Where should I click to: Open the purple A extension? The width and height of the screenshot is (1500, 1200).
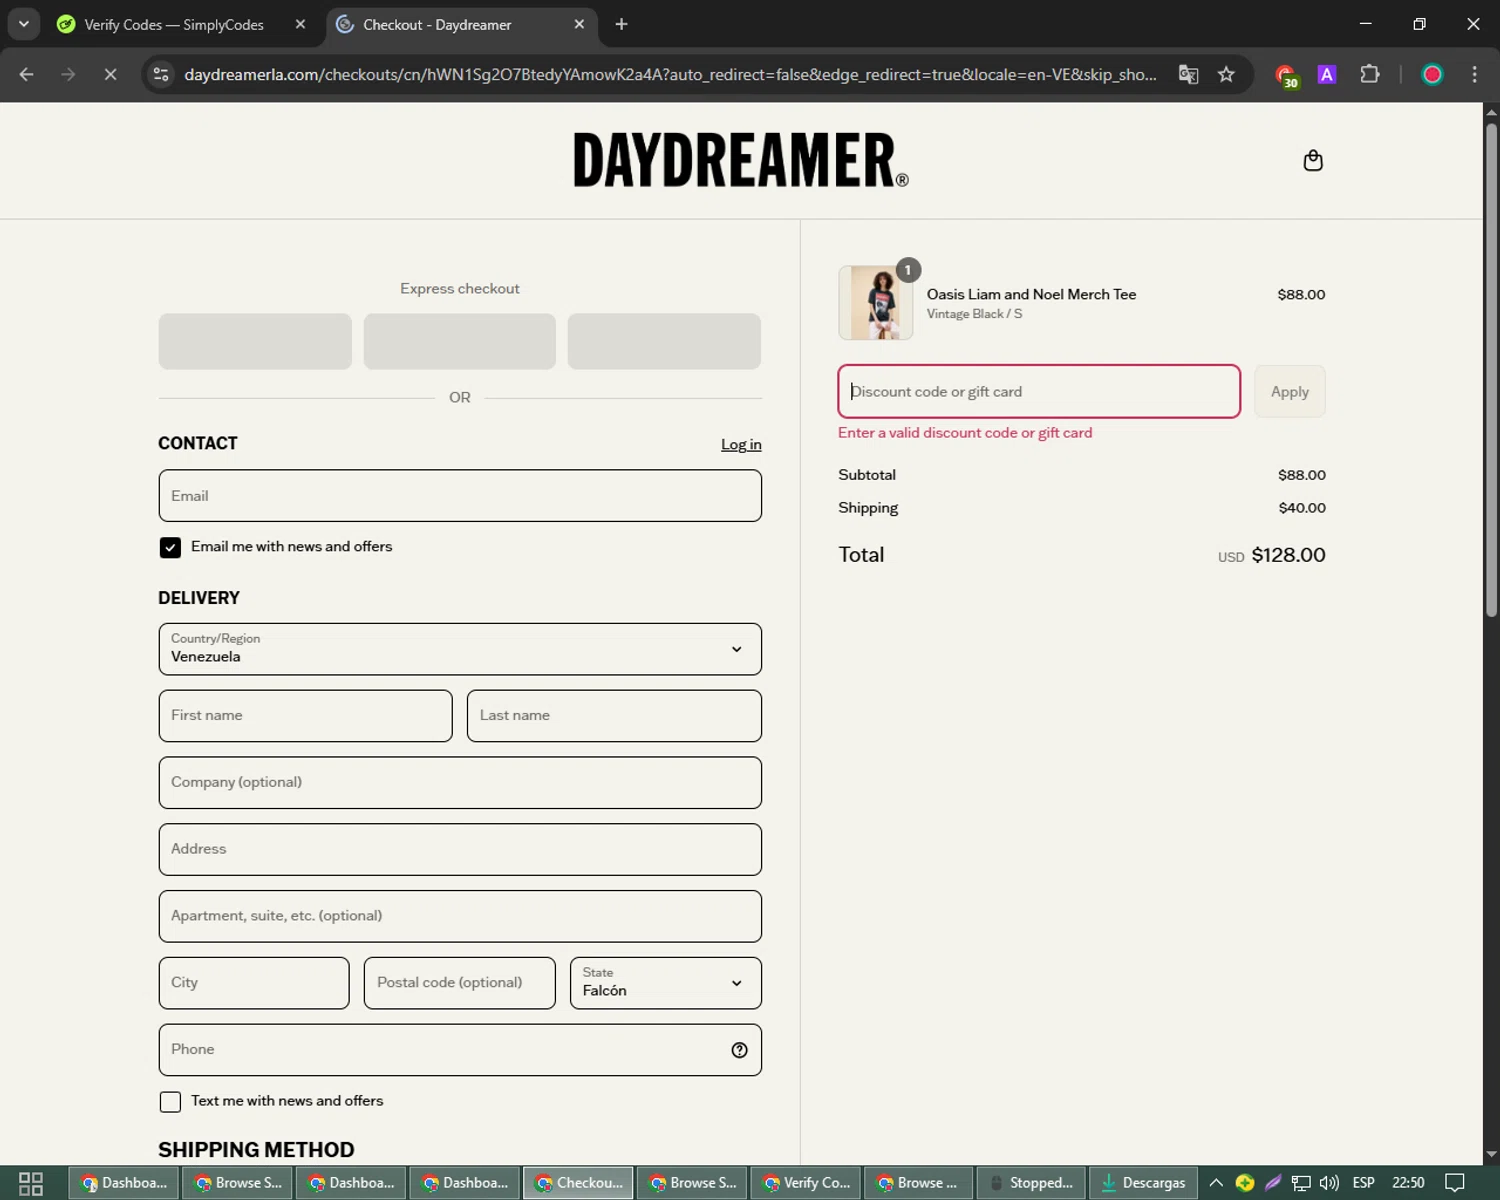tap(1327, 74)
